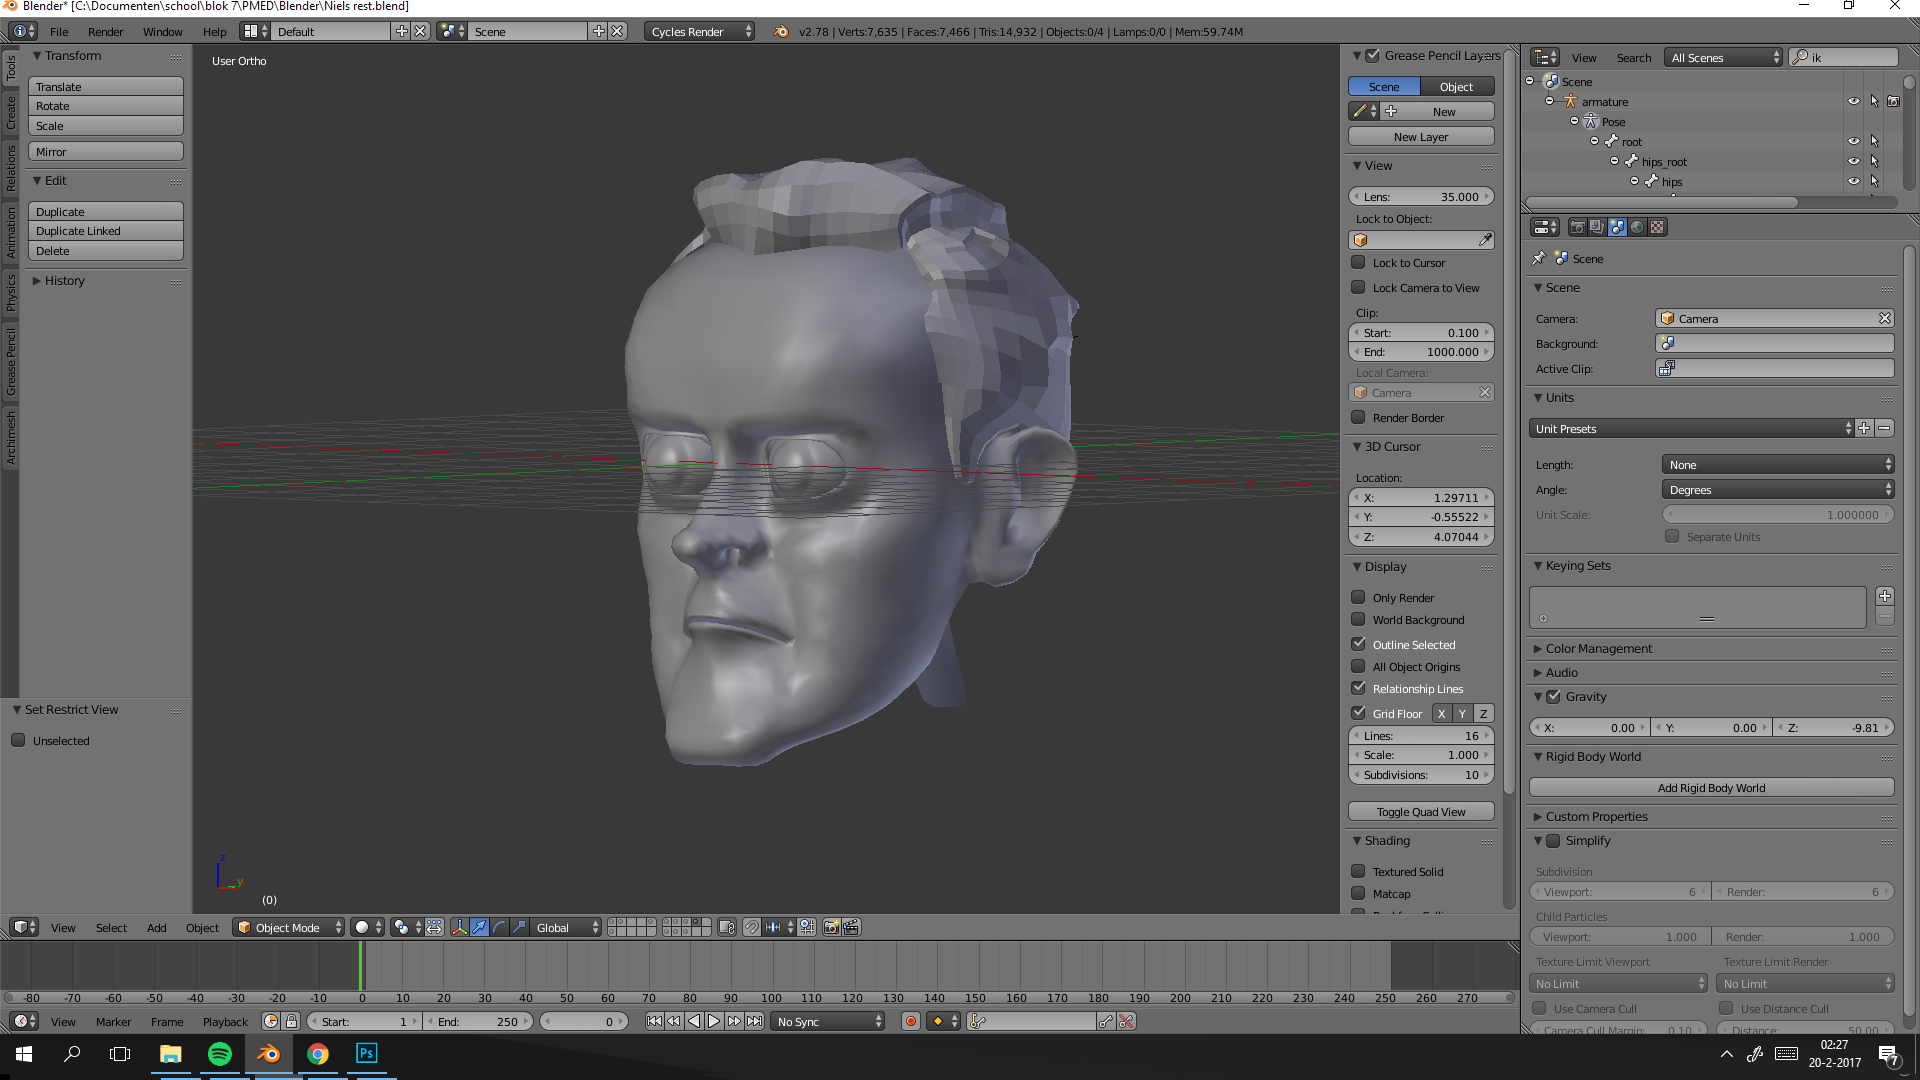1920x1080 pixels.
Task: Open the Photoshop icon in taskbar
Action: 367,1053
